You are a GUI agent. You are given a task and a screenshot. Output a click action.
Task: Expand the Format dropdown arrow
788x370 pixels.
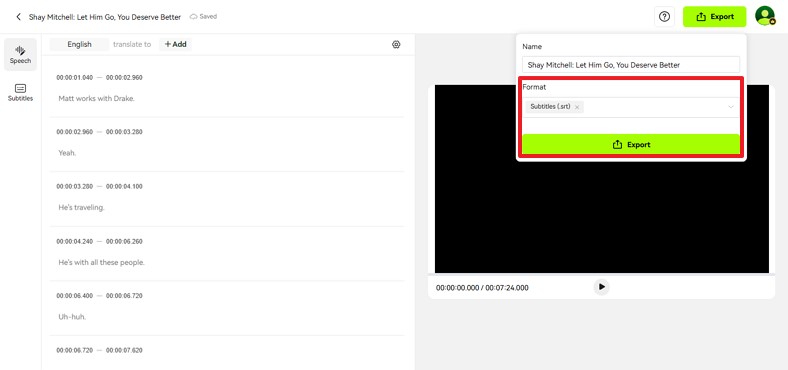point(731,107)
